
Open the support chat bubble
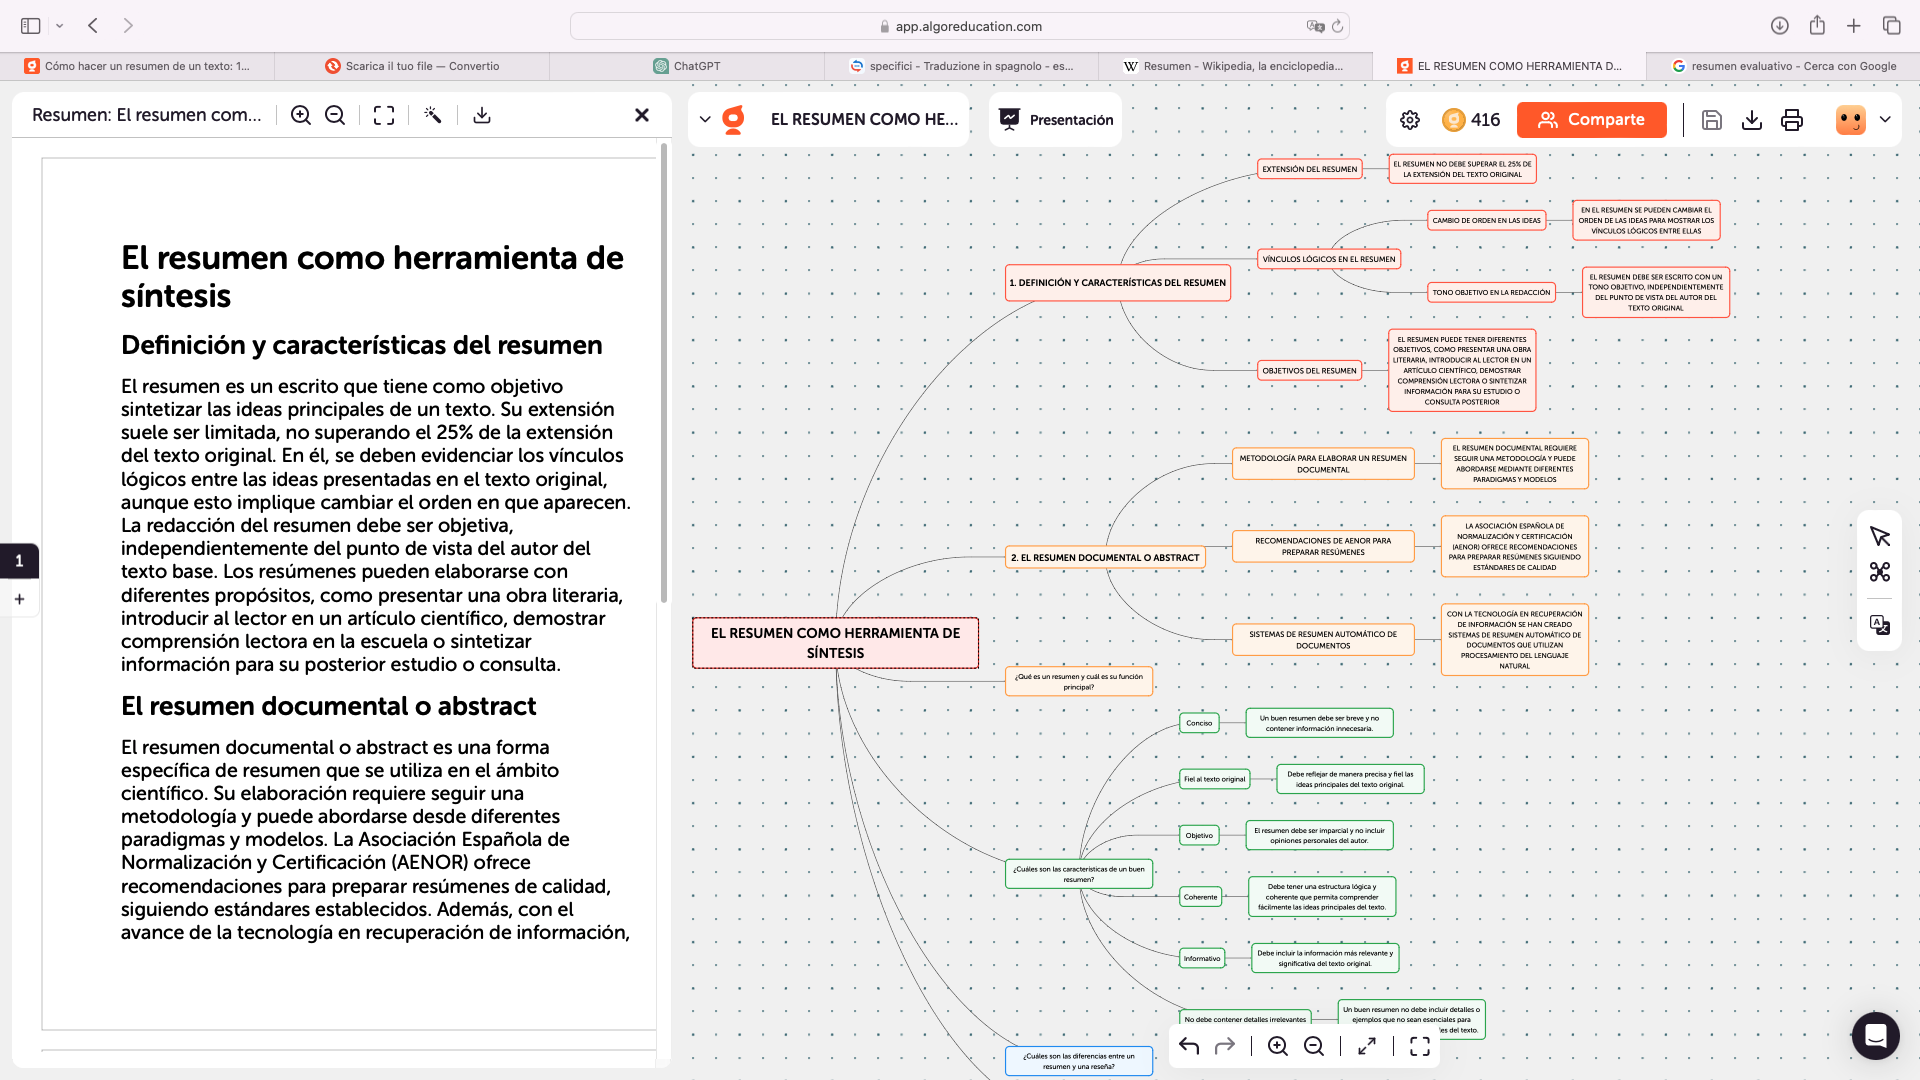pos(1875,1036)
